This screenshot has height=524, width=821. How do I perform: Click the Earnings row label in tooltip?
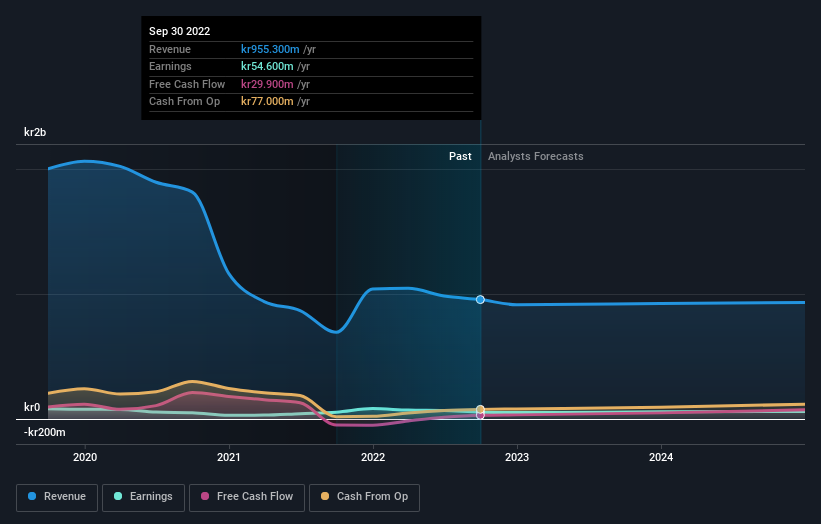(170, 66)
